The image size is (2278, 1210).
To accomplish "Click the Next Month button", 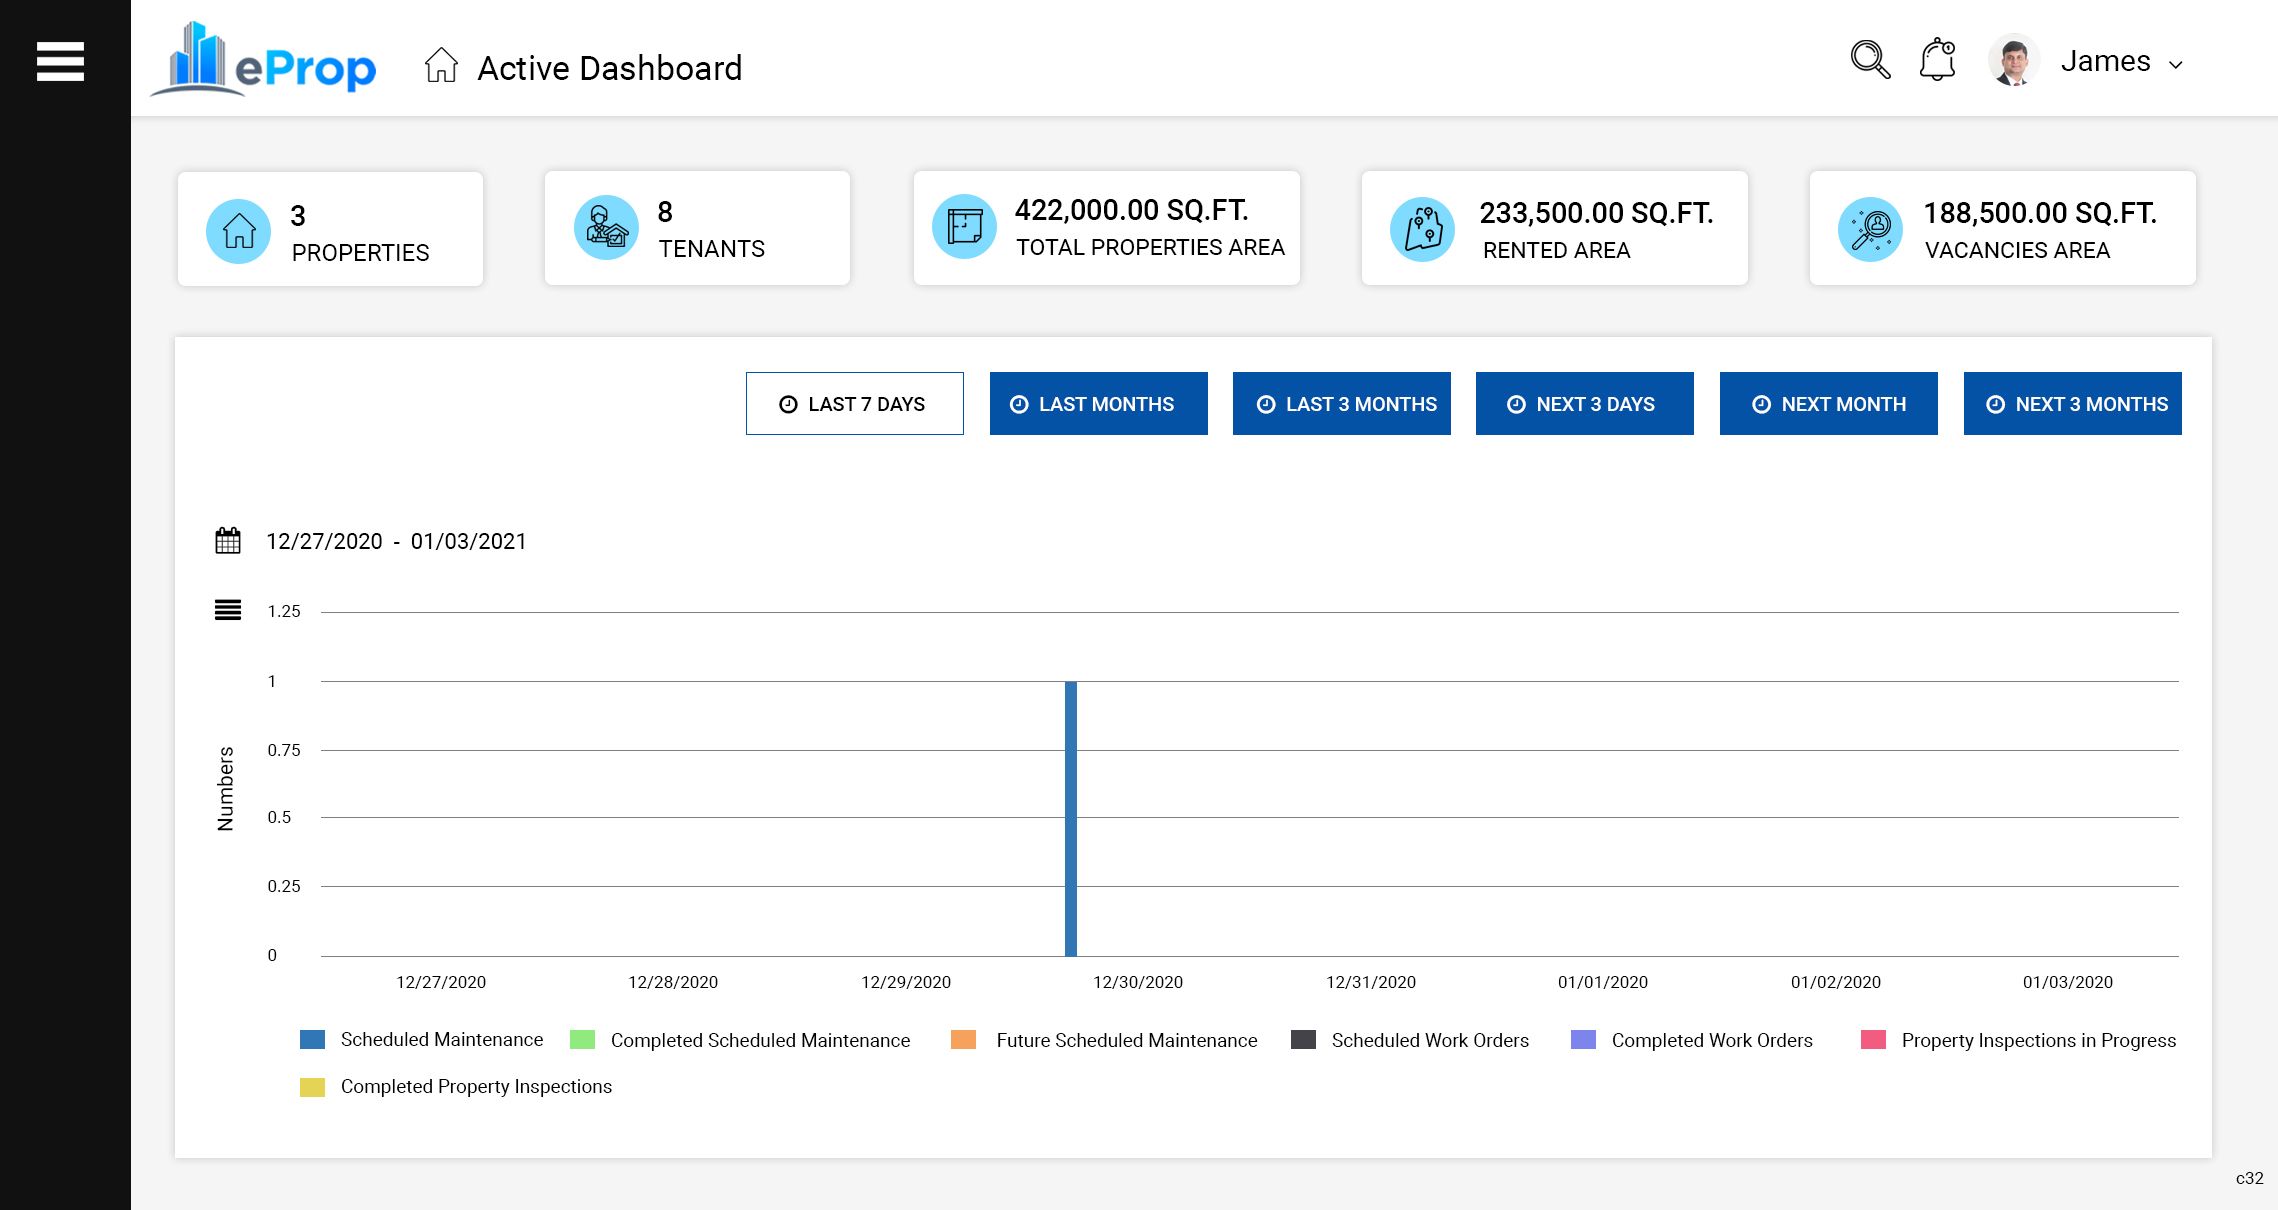I will (x=1828, y=404).
